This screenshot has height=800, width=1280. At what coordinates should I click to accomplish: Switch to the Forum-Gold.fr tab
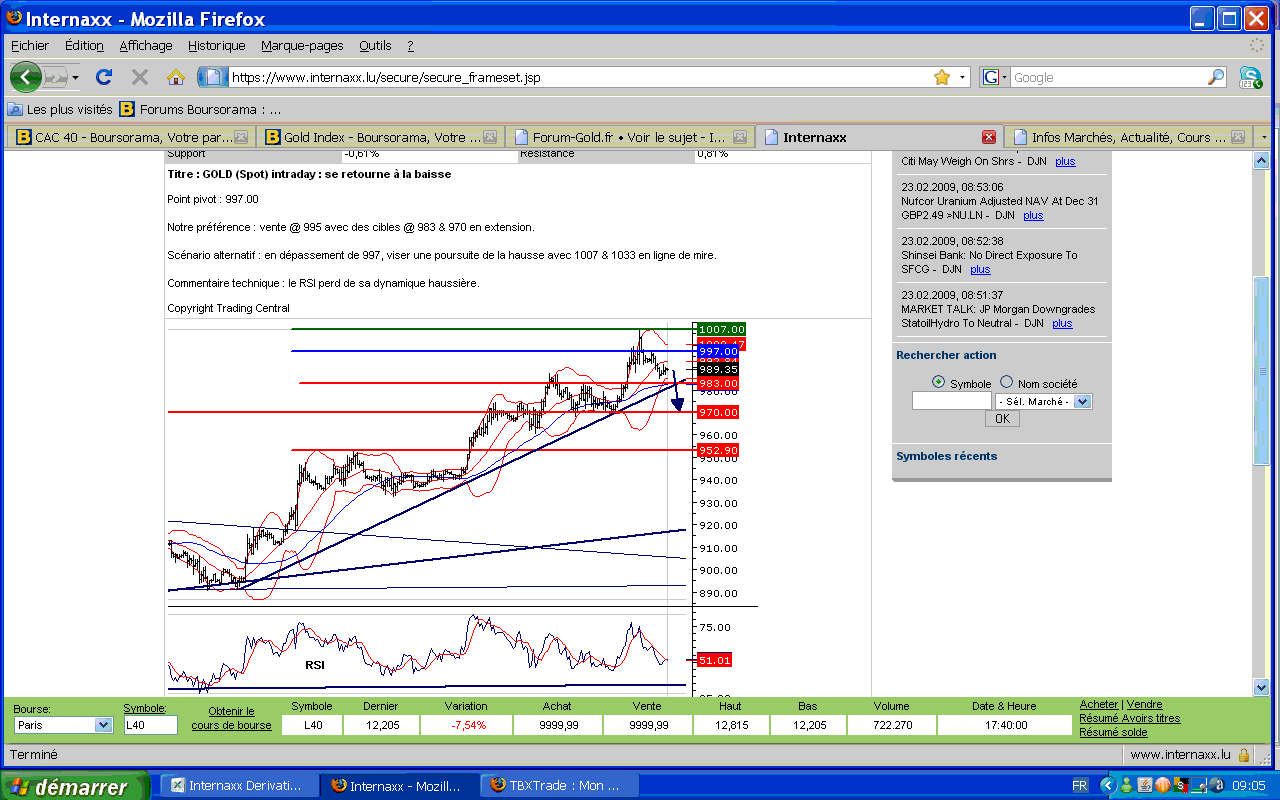[x=630, y=137]
